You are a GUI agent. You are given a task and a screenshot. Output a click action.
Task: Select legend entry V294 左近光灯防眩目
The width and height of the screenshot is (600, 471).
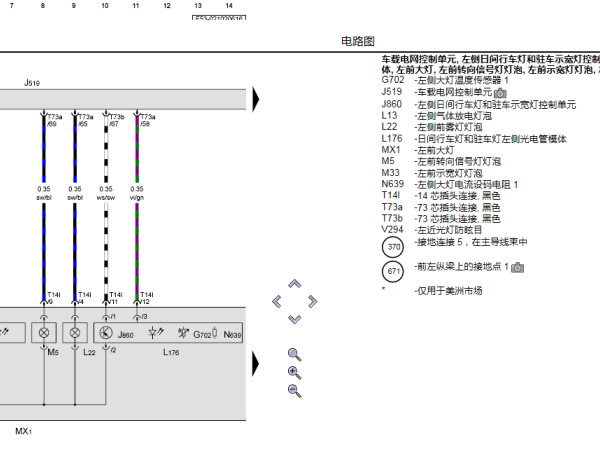(432, 230)
